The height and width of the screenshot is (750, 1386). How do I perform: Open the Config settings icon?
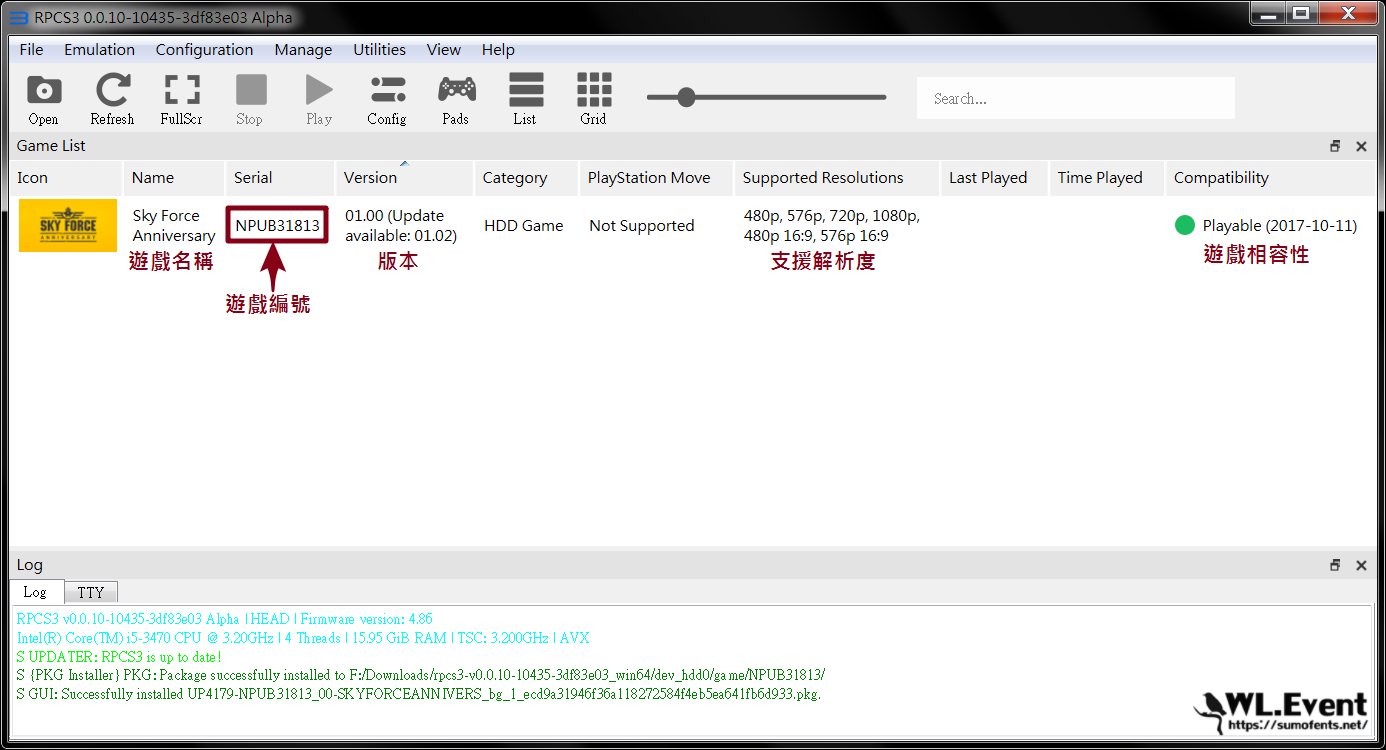[x=387, y=99]
